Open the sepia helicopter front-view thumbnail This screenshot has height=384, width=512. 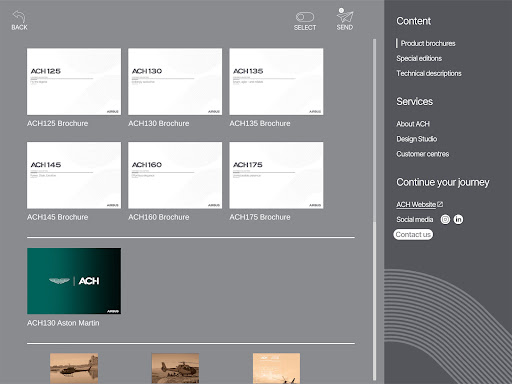(175, 368)
